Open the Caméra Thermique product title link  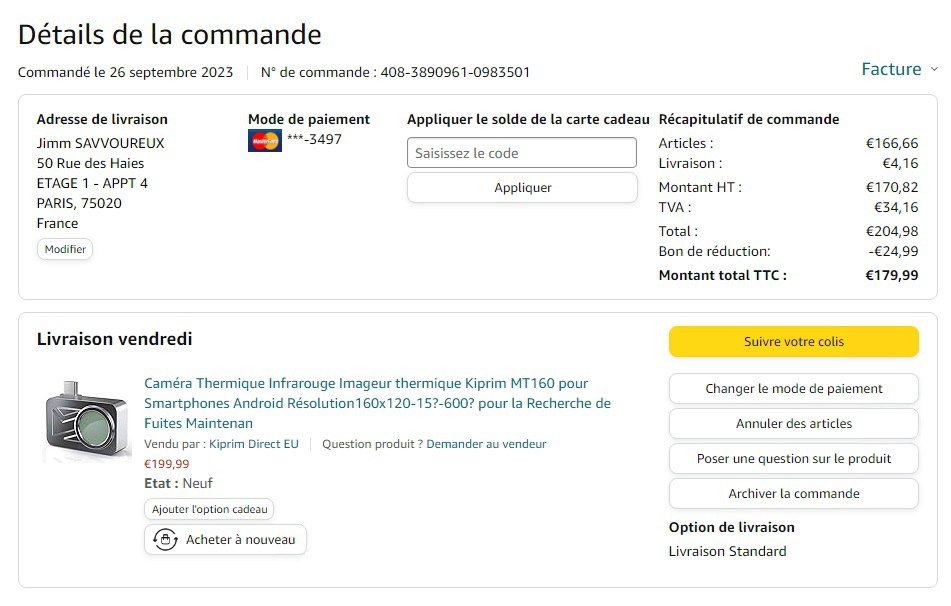(377, 403)
